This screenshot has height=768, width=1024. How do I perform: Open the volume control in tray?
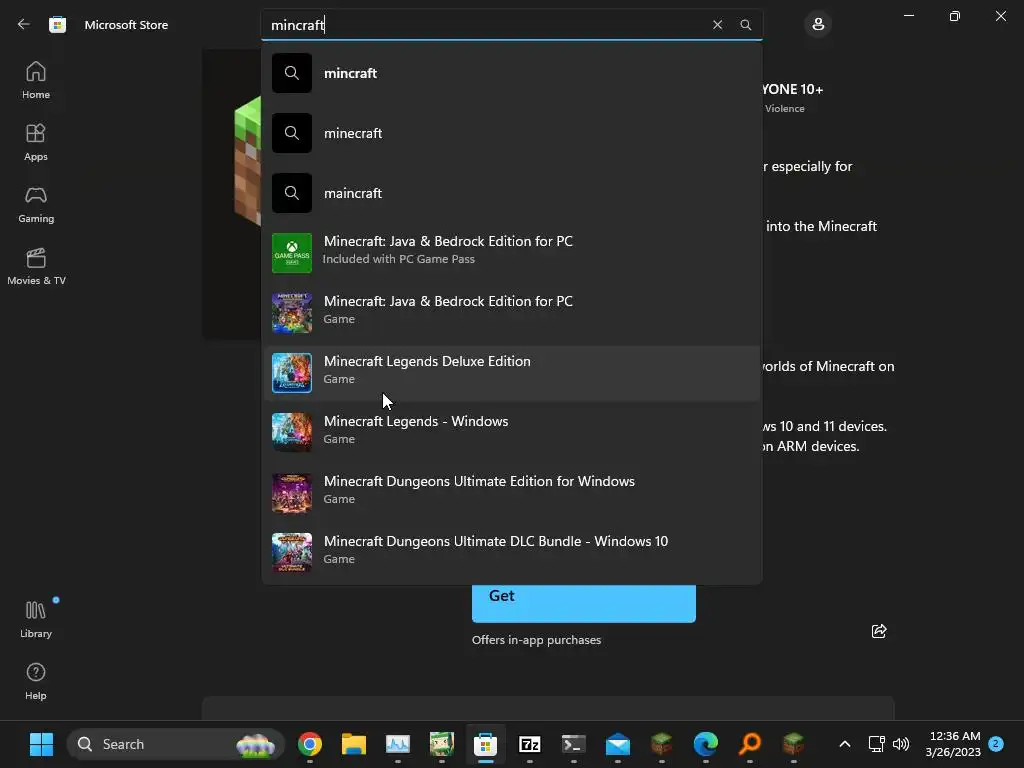coord(901,744)
